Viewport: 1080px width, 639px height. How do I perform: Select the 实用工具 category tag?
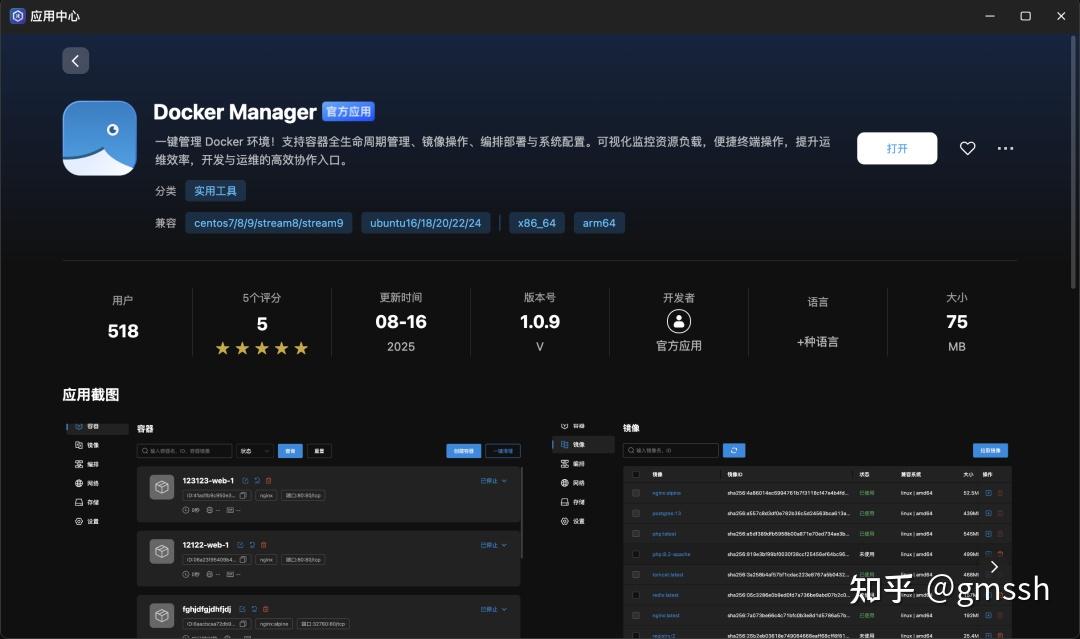tap(216, 191)
